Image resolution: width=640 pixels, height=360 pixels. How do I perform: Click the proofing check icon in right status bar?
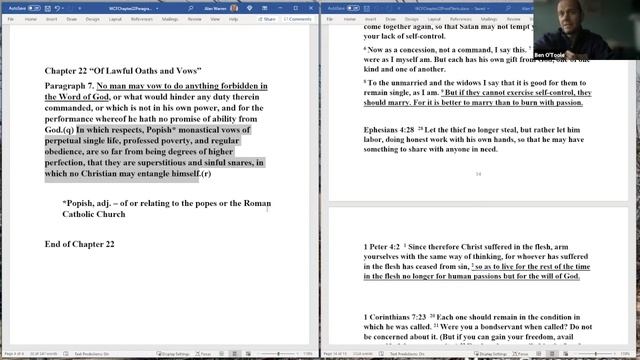(381, 354)
